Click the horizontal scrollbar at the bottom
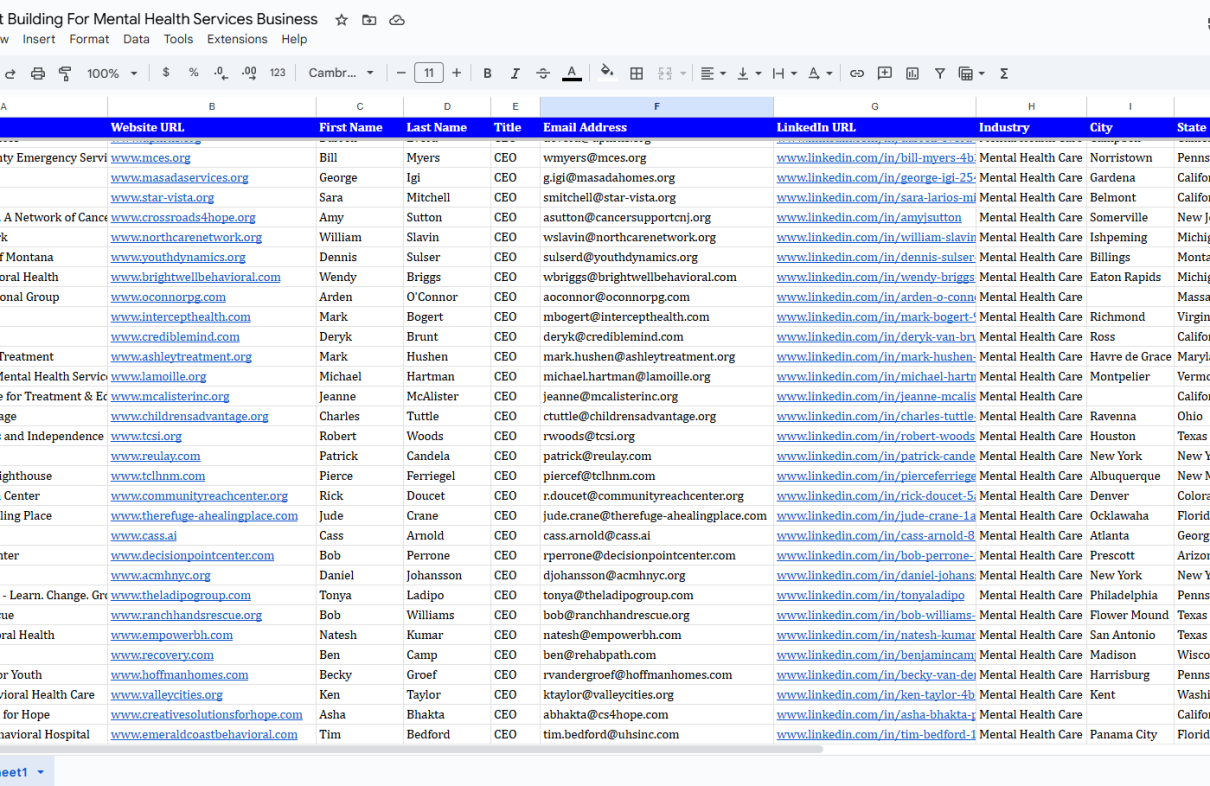Viewport: 1210px width, 786px height. click(x=411, y=748)
